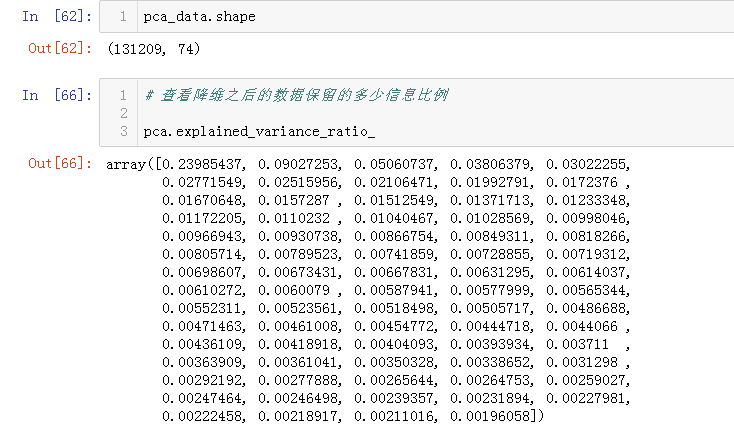Click line number 1 in cell 66

click(x=121, y=95)
